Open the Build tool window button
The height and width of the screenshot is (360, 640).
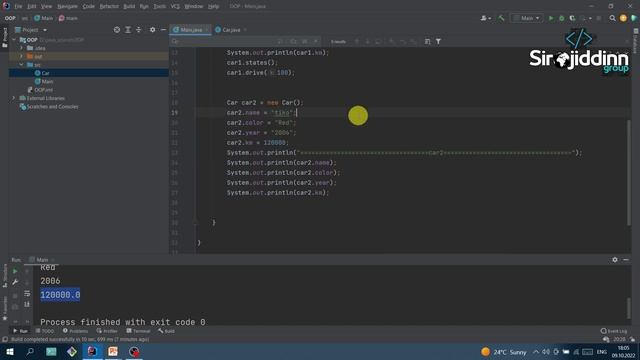pos(167,331)
